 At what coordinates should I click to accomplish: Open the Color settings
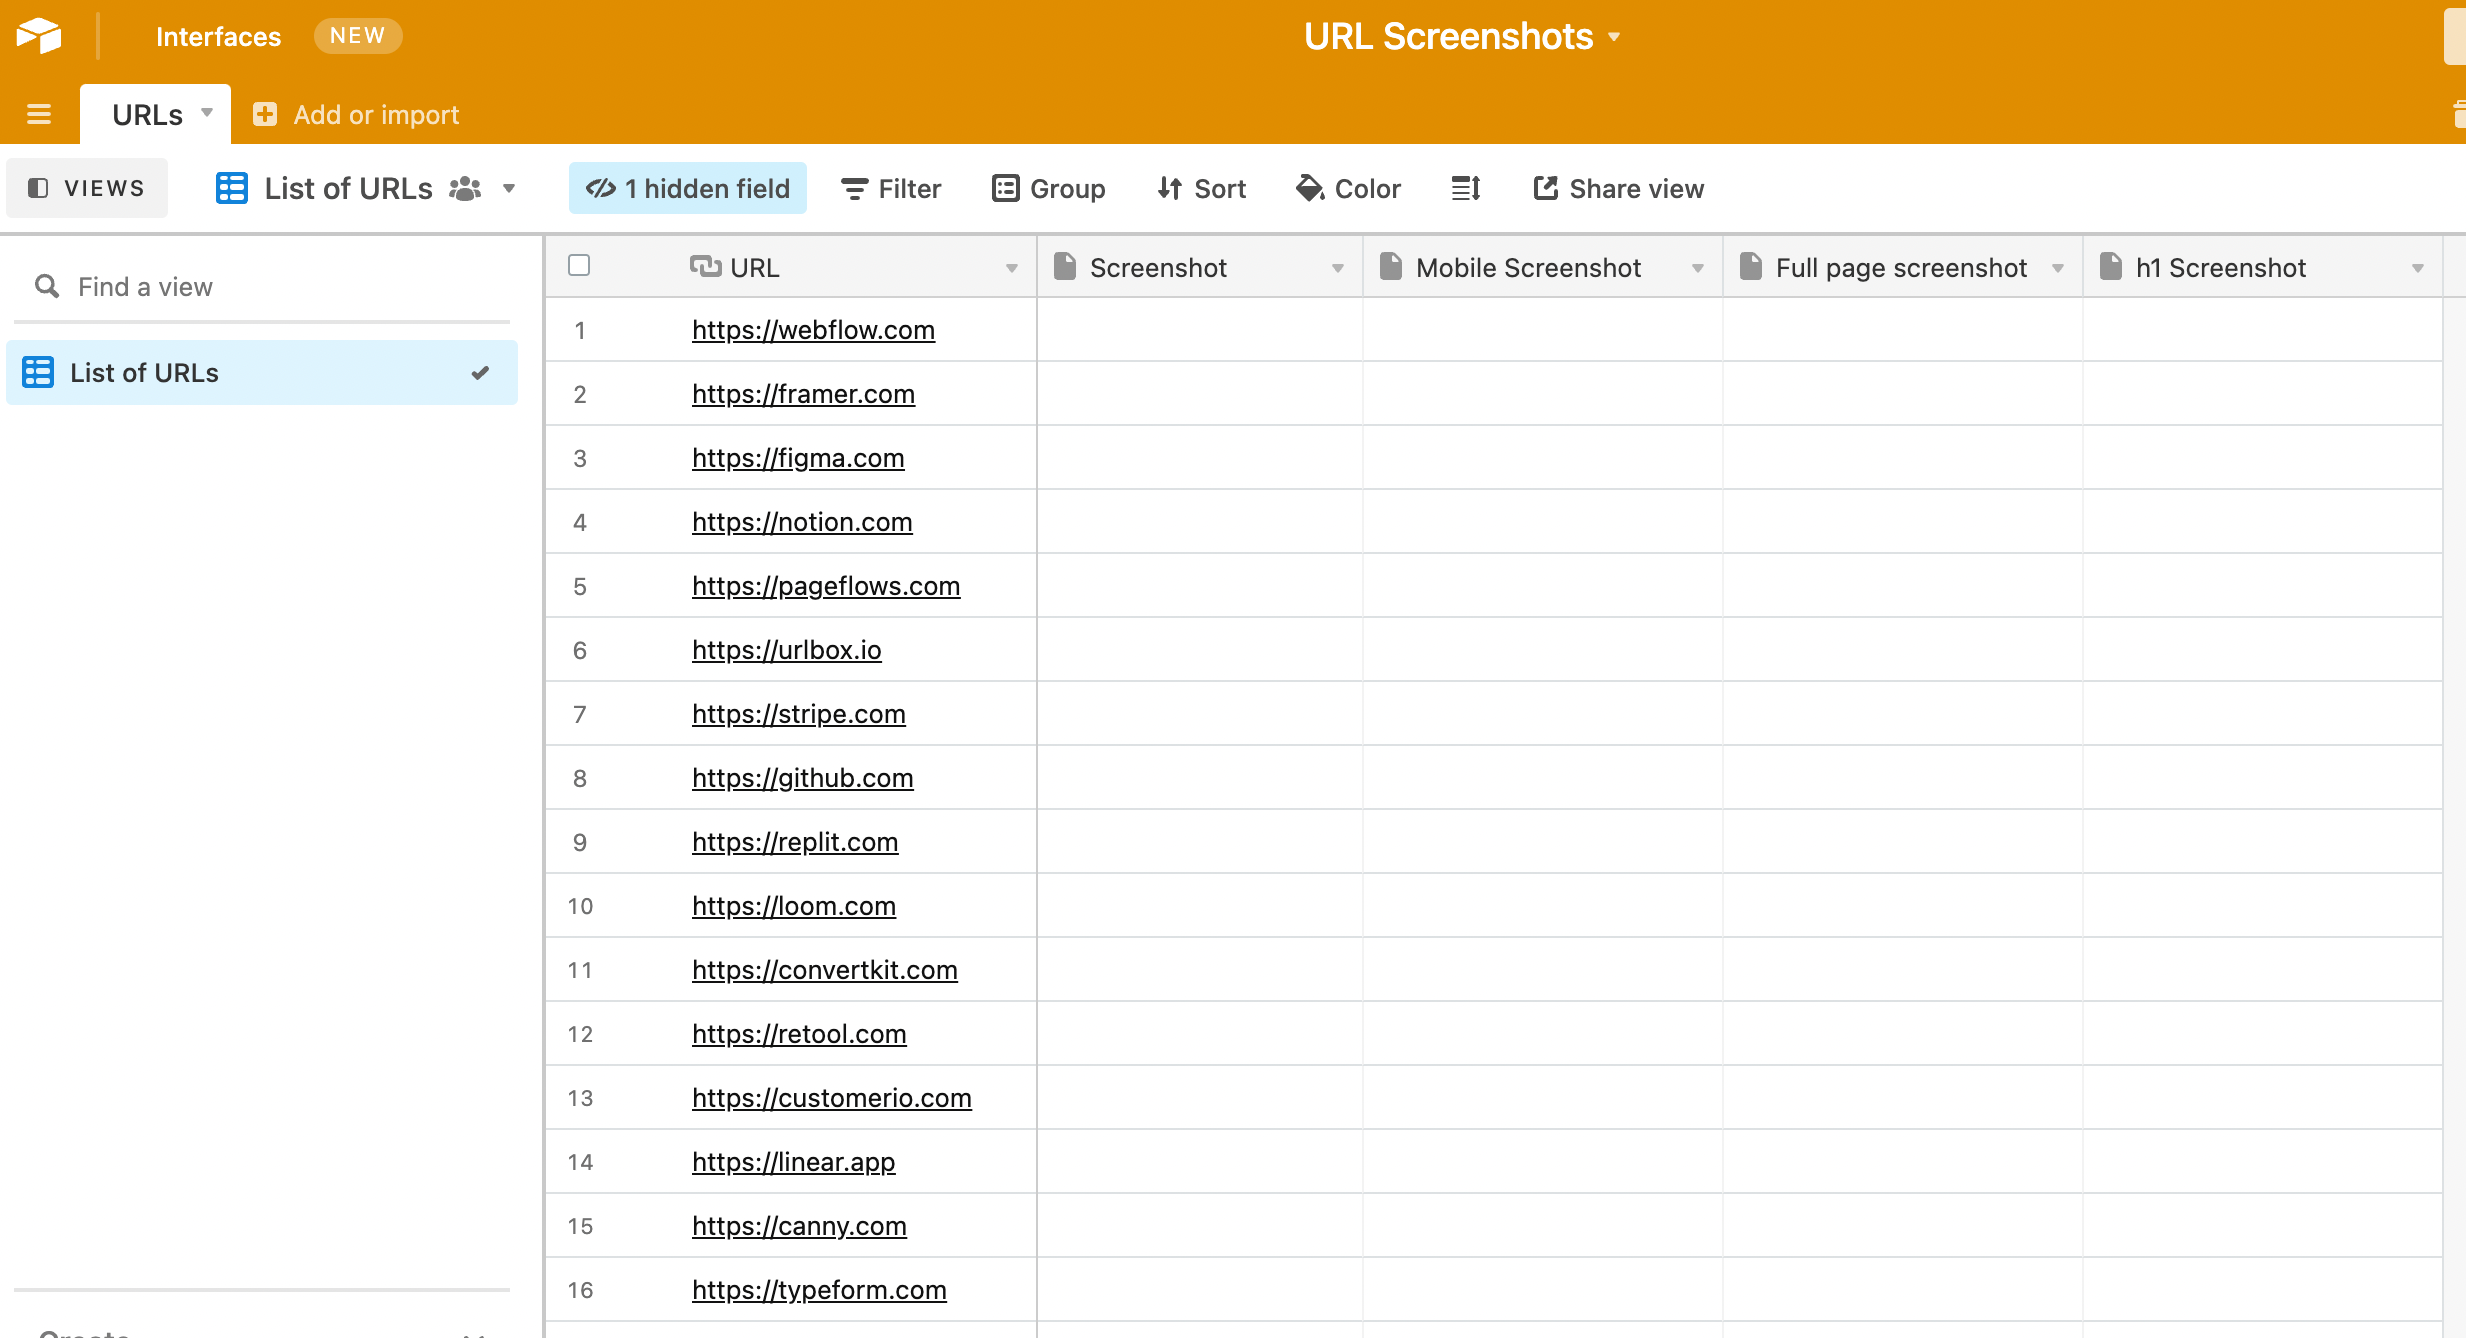coord(1346,188)
